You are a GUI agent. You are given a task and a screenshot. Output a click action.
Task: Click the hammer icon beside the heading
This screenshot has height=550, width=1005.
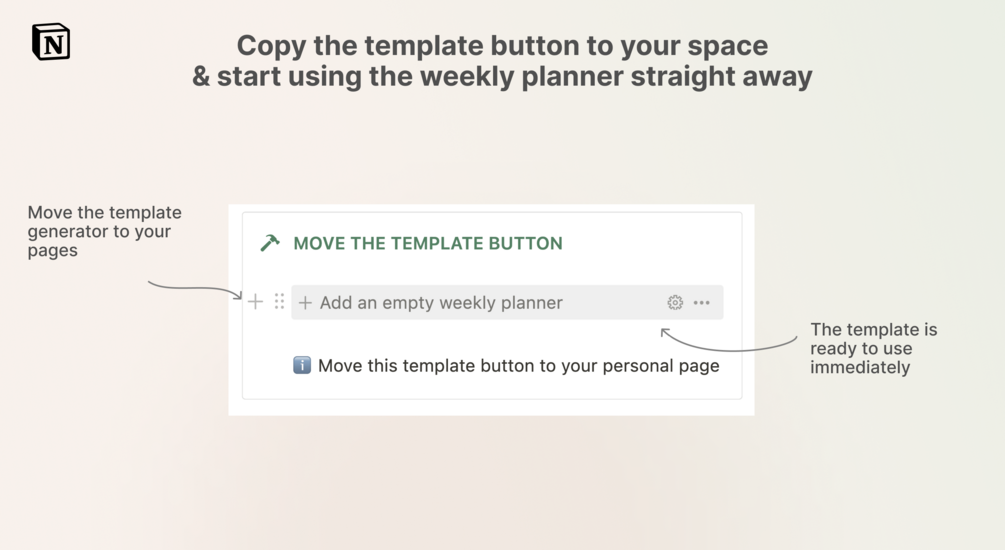(x=270, y=243)
